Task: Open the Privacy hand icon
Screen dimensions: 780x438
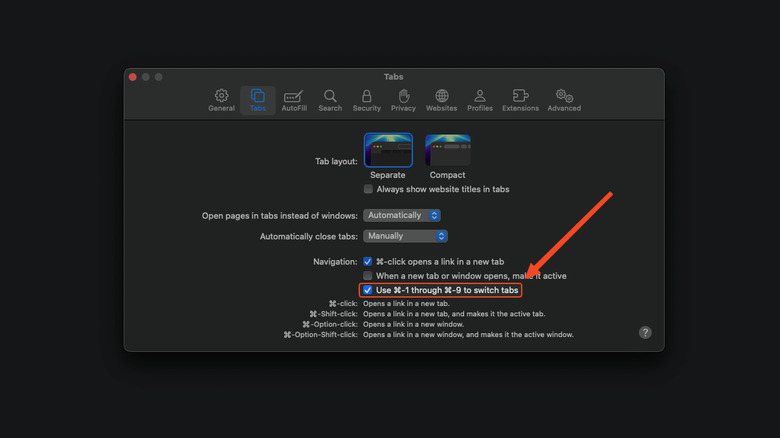Action: (x=403, y=99)
